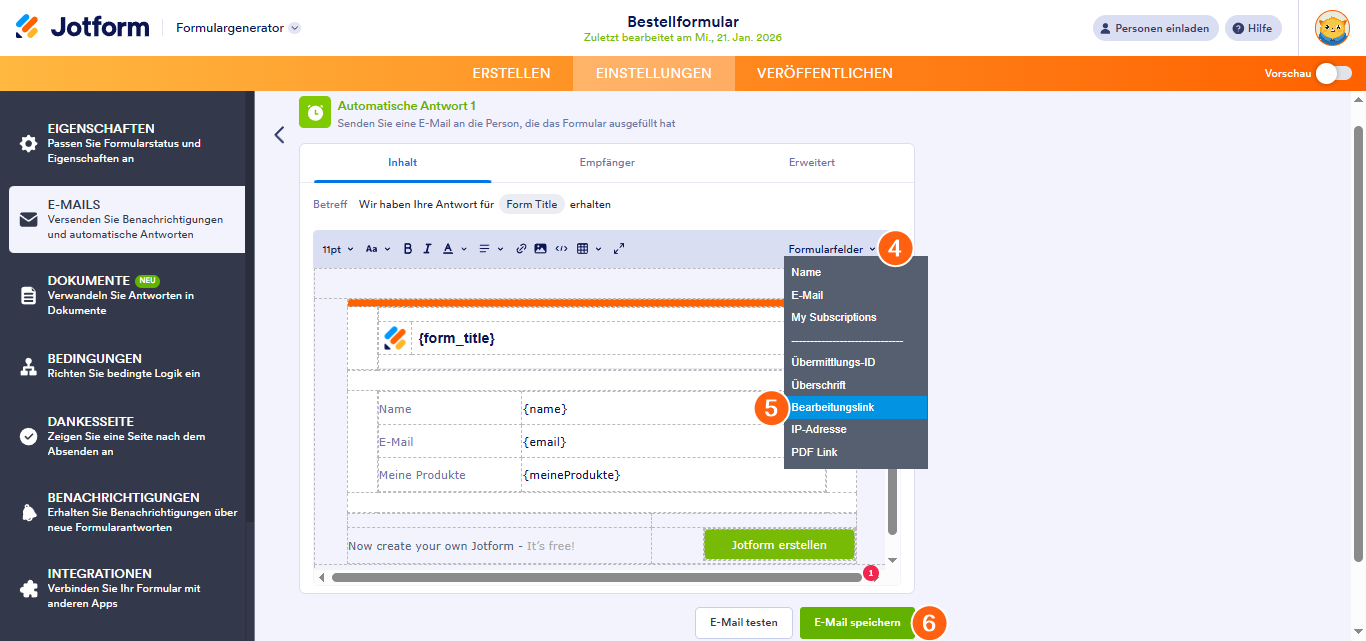Toggle bold formatting in the editor toolbar
The width and height of the screenshot is (1366, 641).
(x=408, y=249)
